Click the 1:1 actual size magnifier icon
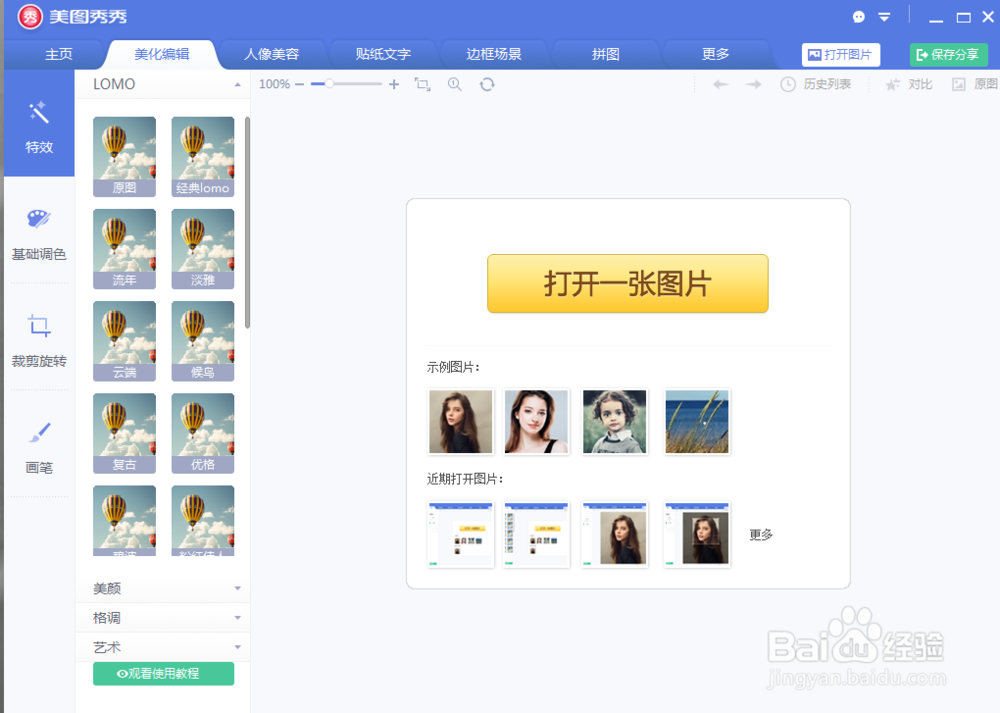This screenshot has width=1000, height=713. pyautogui.click(x=455, y=85)
